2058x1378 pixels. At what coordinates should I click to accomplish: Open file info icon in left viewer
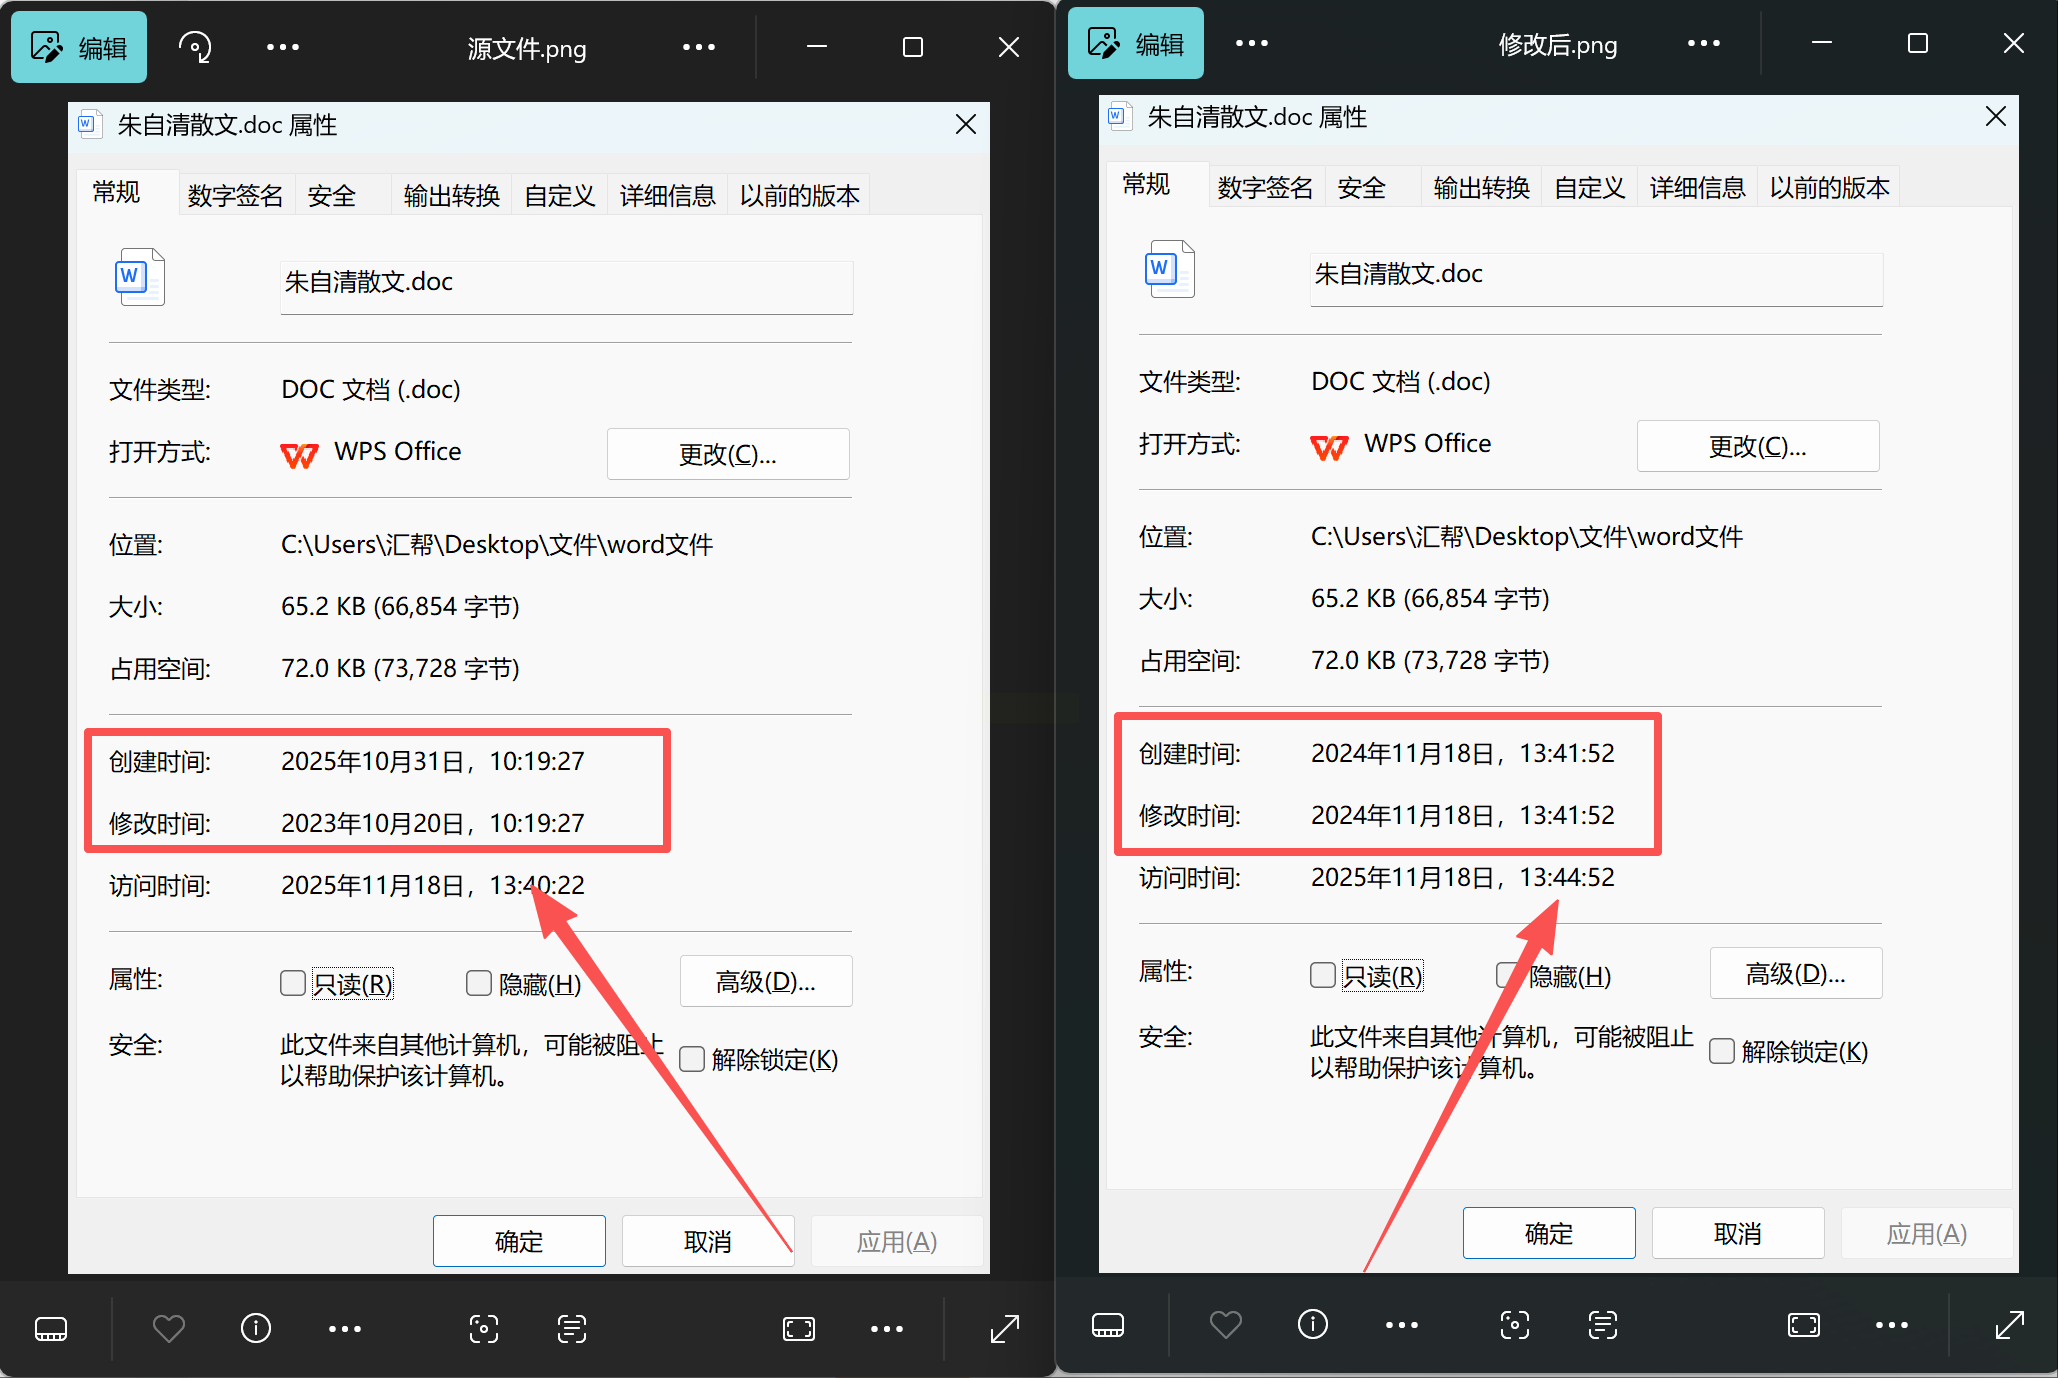256,1328
